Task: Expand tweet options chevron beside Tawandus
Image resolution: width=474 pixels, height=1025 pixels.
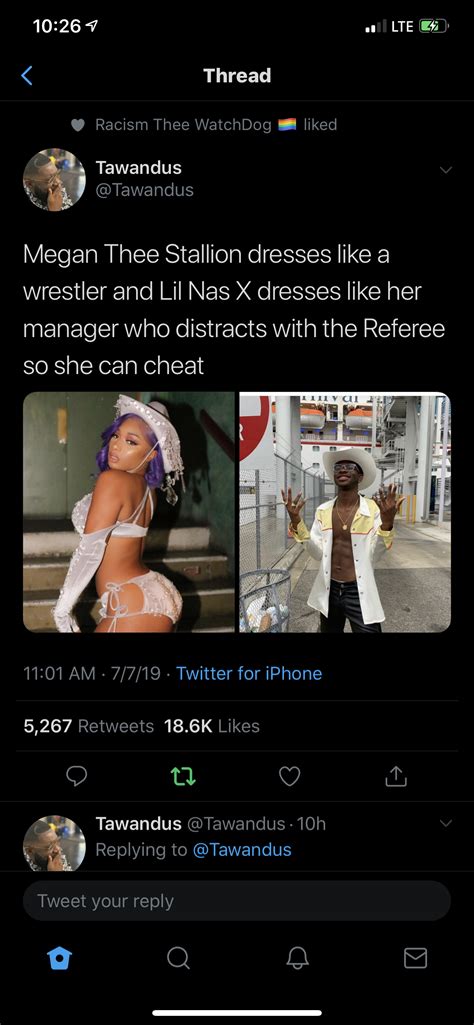Action: coord(445,170)
